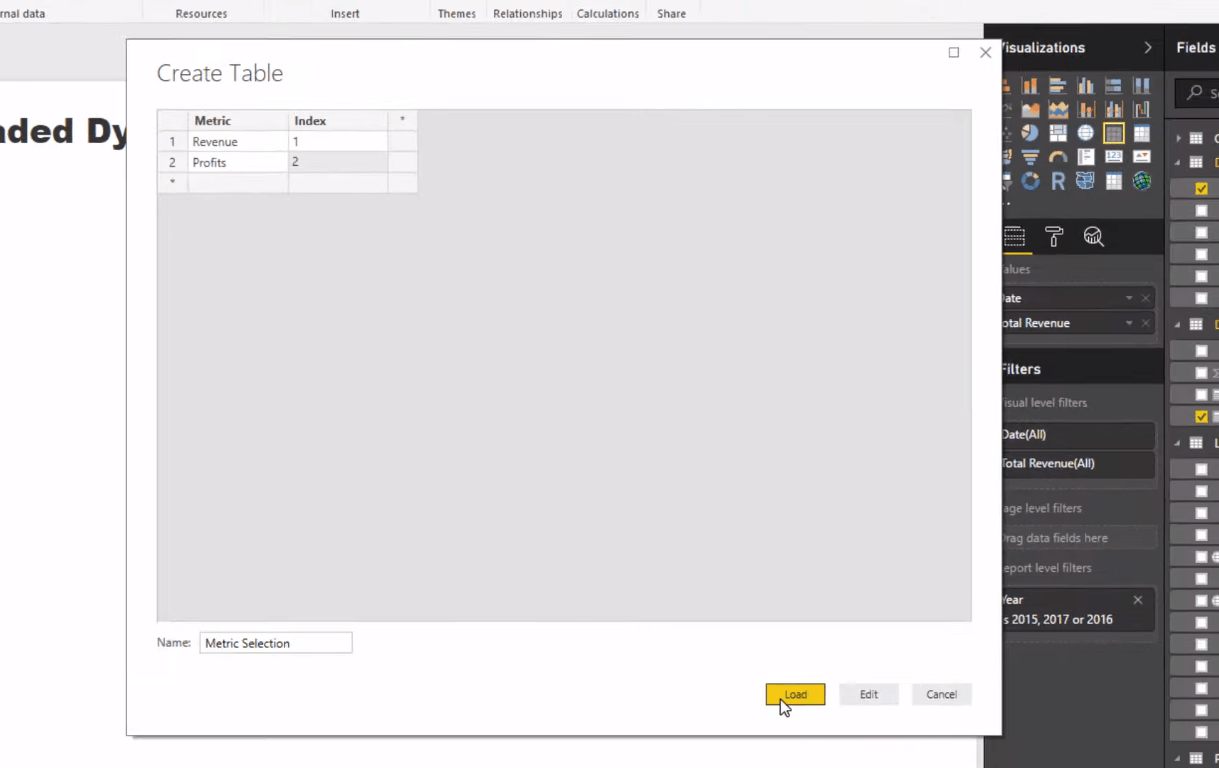
Task: Add a new column via asterisk header
Action: (x=402, y=120)
